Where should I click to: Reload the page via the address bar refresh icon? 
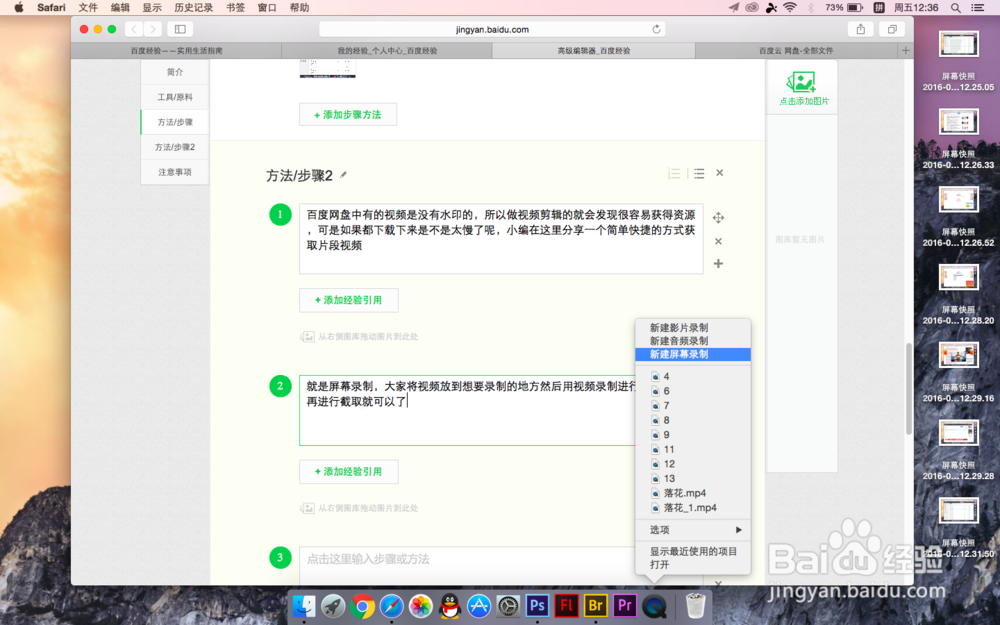(657, 28)
